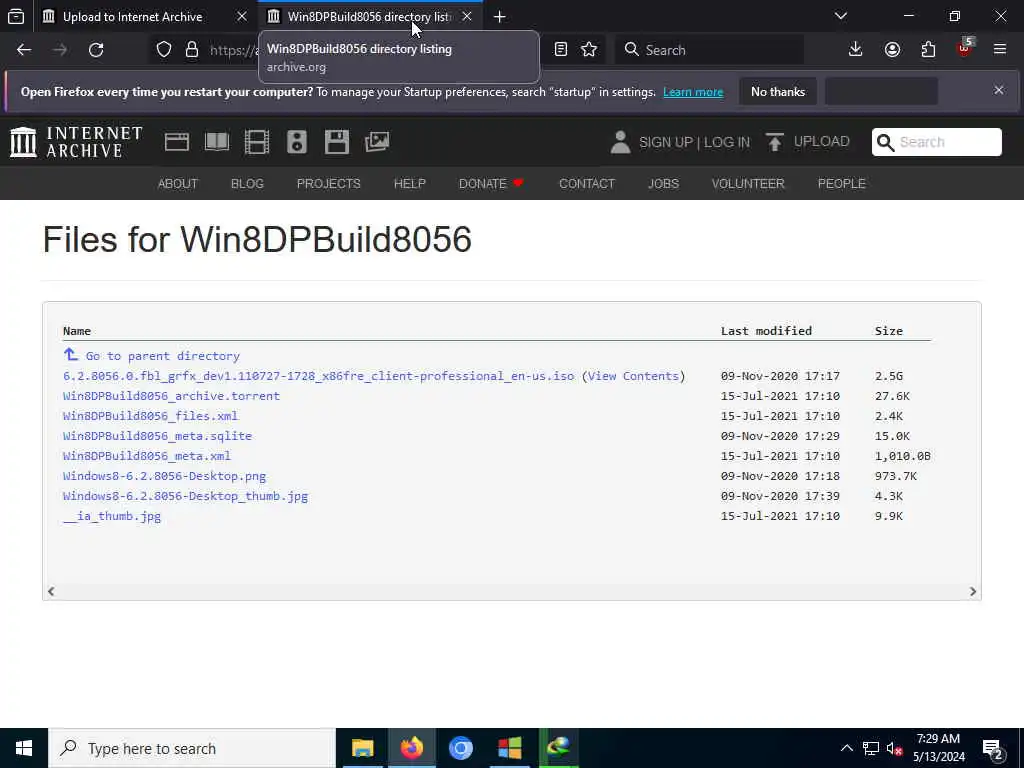1024x768 pixels.
Task: Reload the current page
Action: (x=96, y=50)
